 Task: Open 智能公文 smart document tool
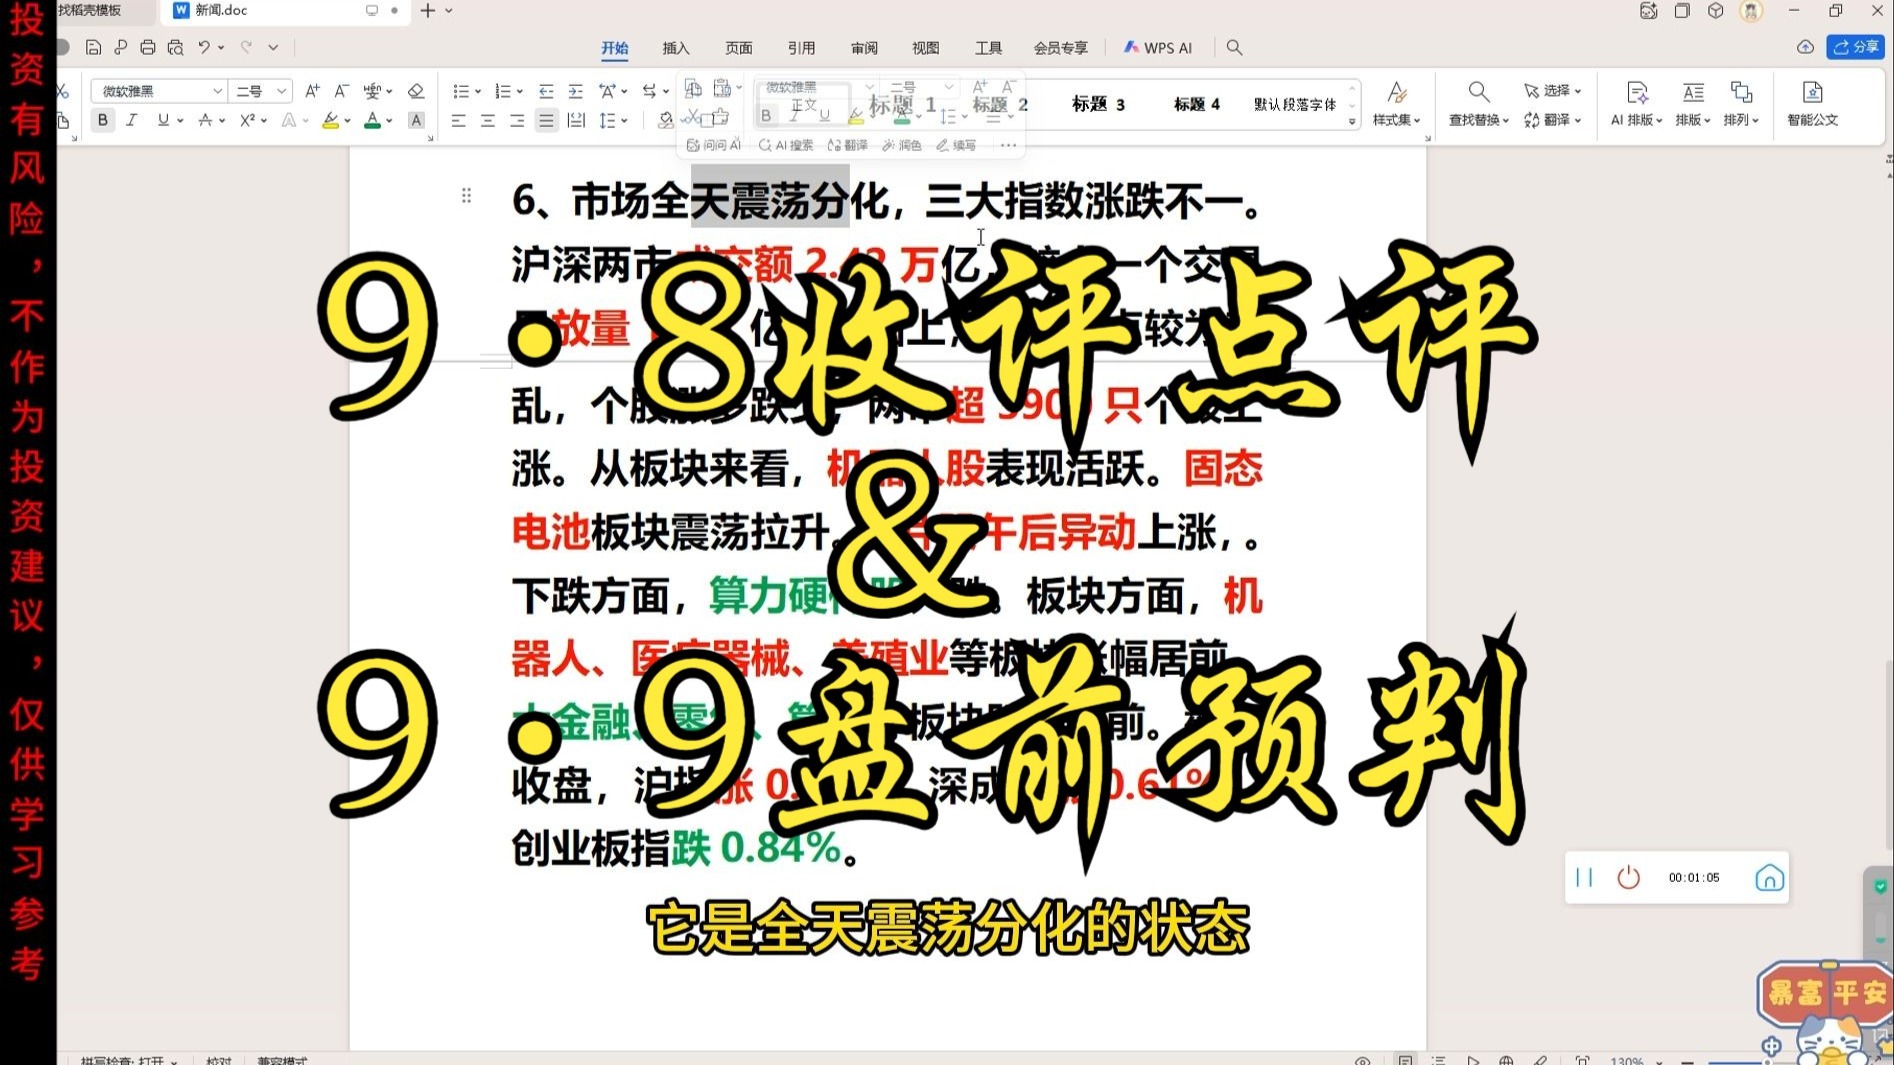tap(1812, 104)
